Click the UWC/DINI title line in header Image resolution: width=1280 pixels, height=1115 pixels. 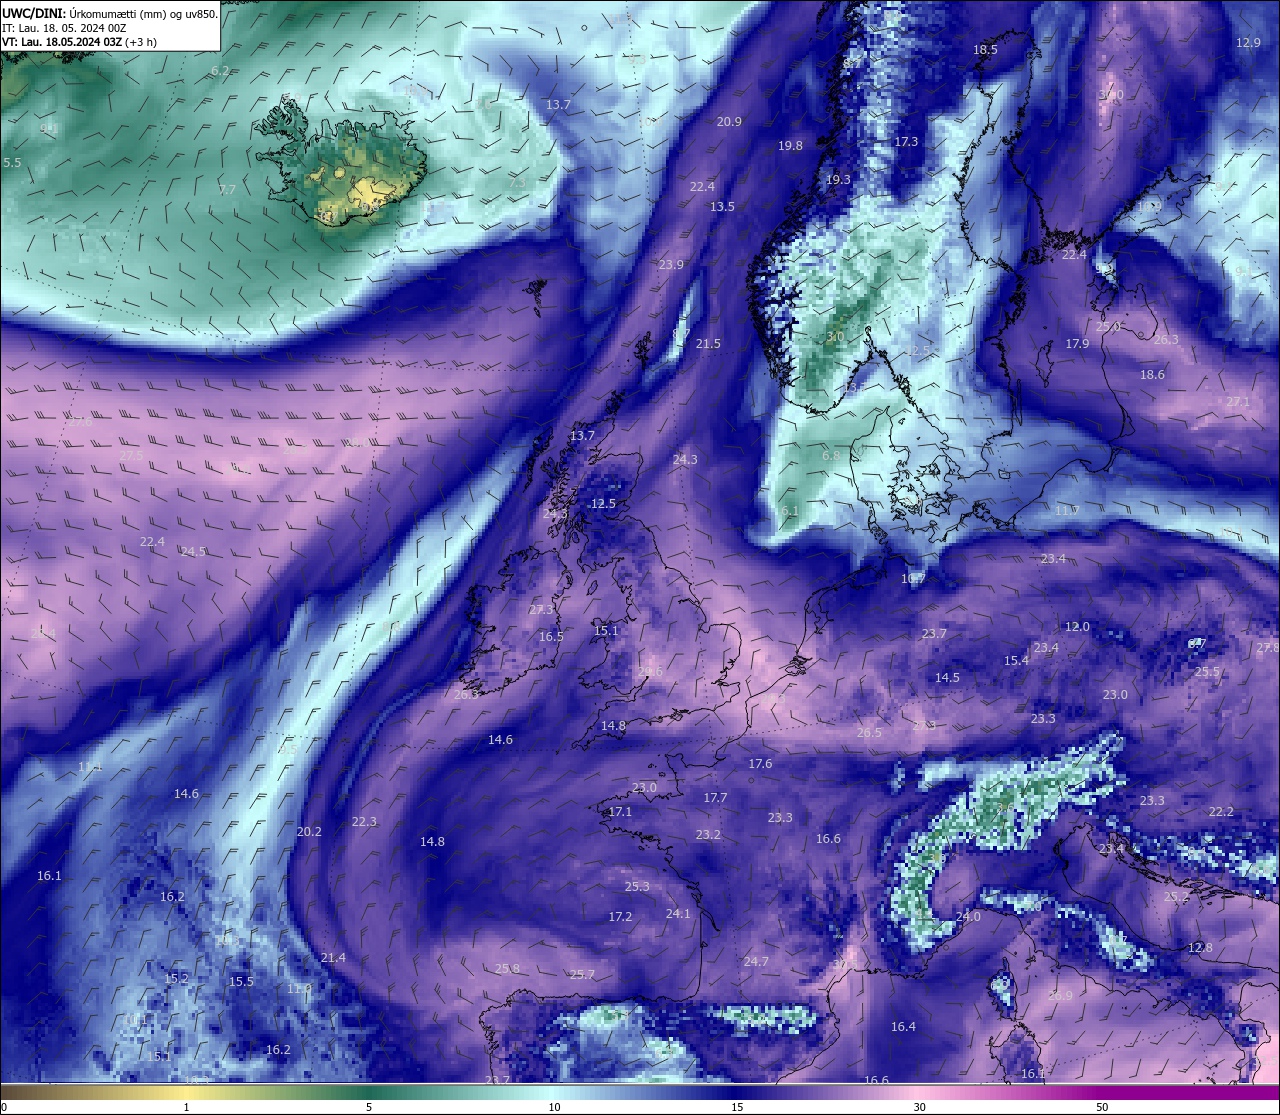point(110,13)
